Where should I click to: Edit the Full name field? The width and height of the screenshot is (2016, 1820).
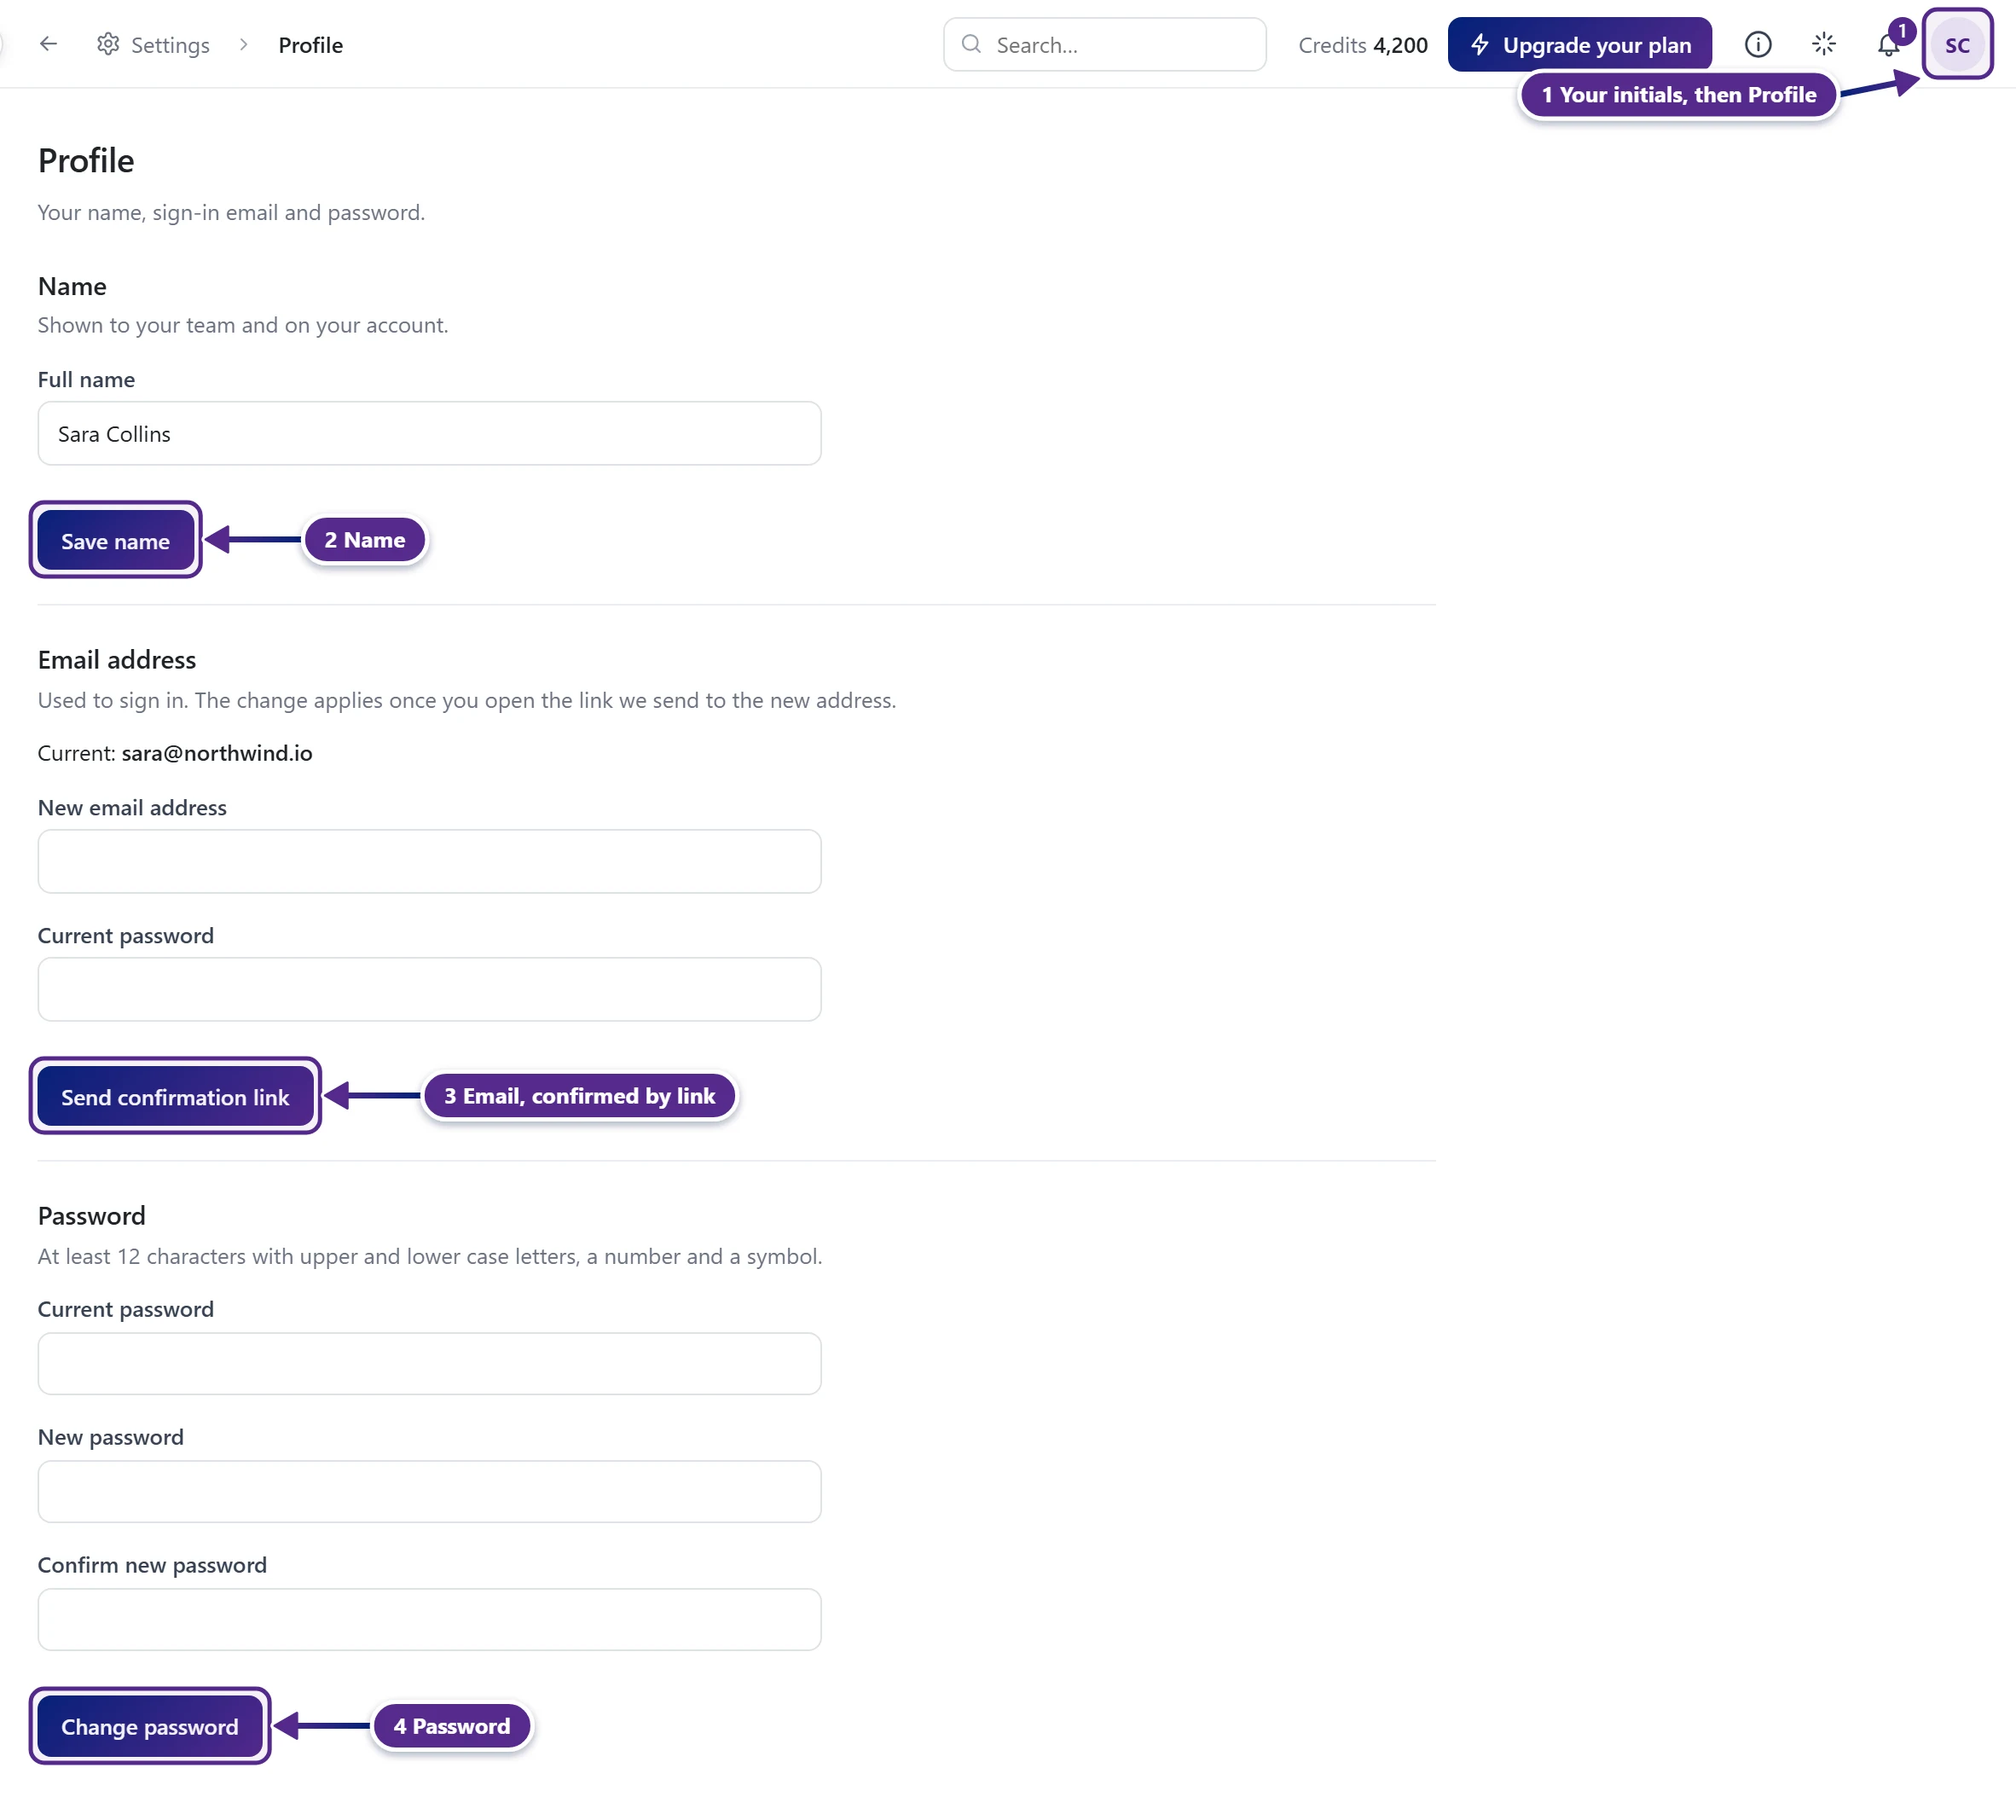[429, 434]
